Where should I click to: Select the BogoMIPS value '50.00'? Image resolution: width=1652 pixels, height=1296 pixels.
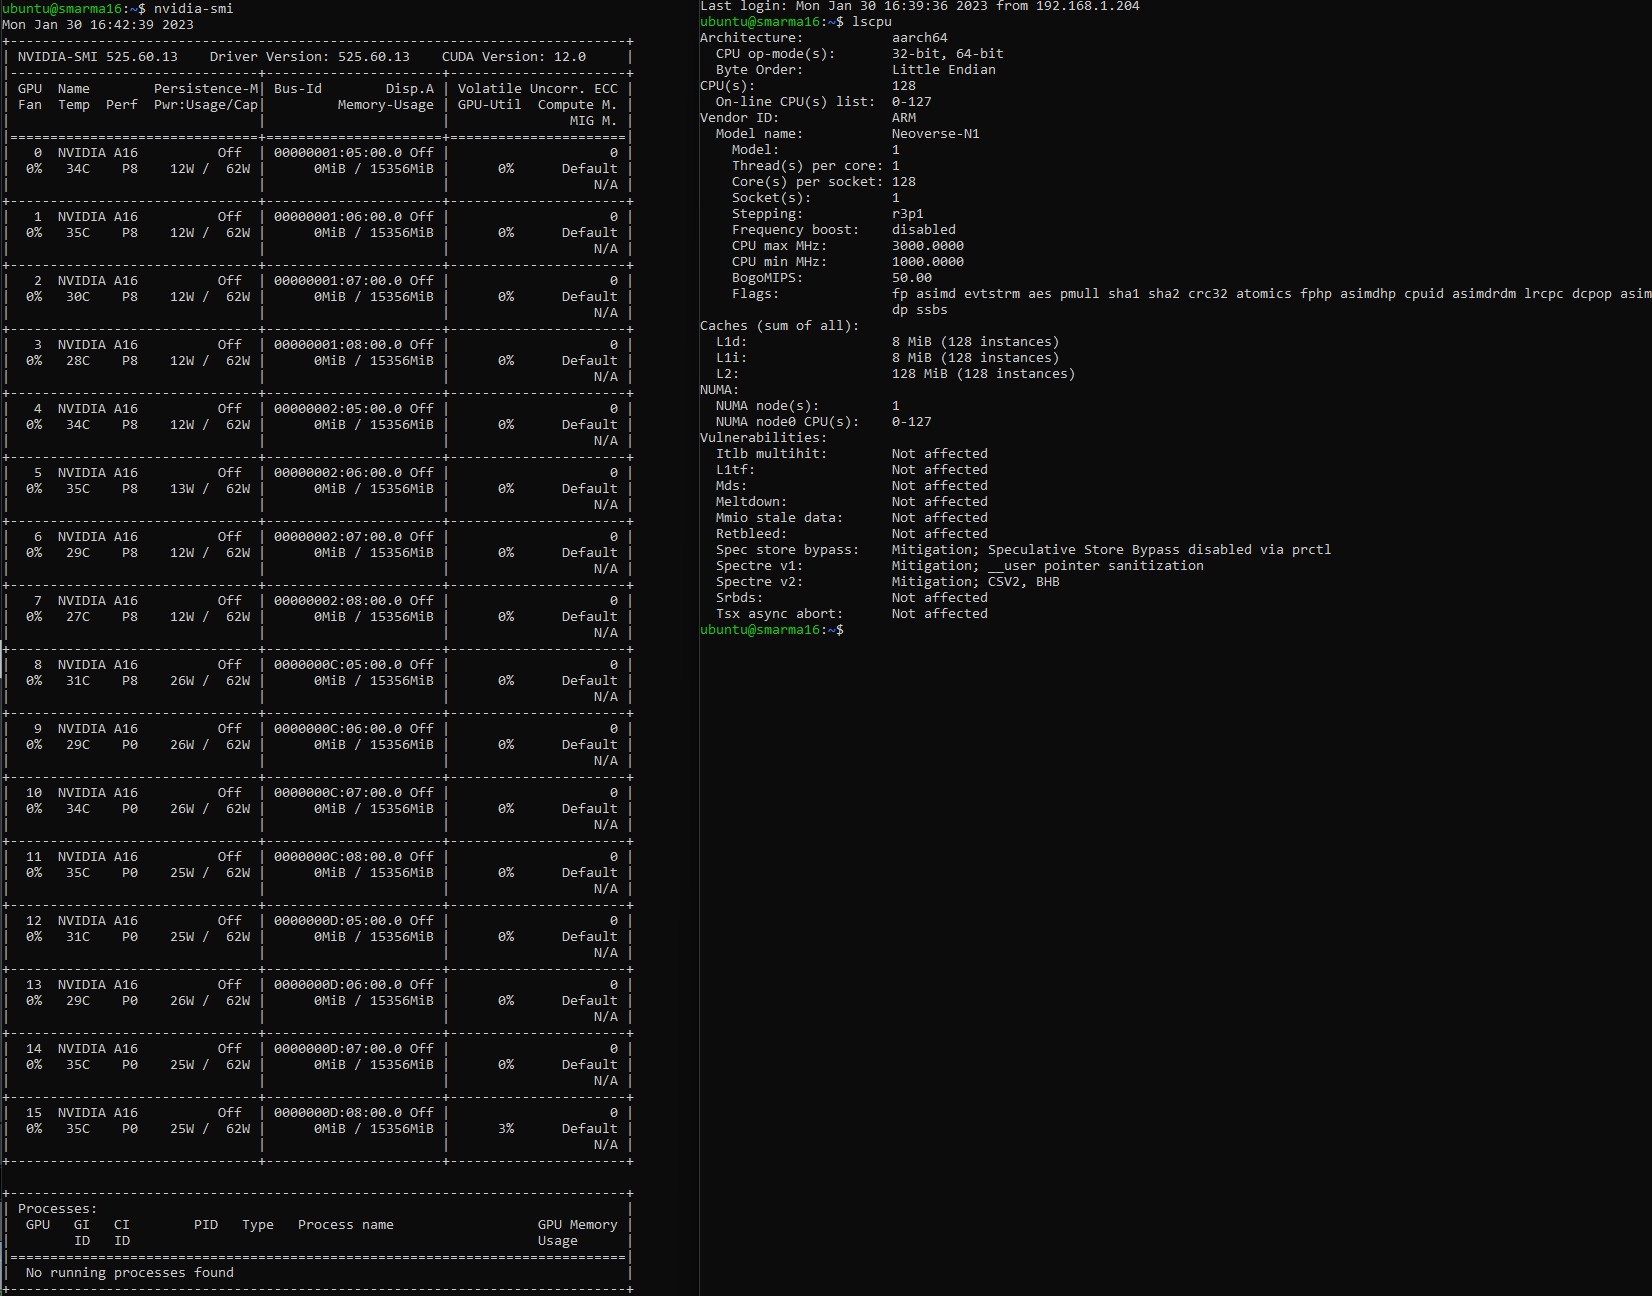(x=912, y=277)
